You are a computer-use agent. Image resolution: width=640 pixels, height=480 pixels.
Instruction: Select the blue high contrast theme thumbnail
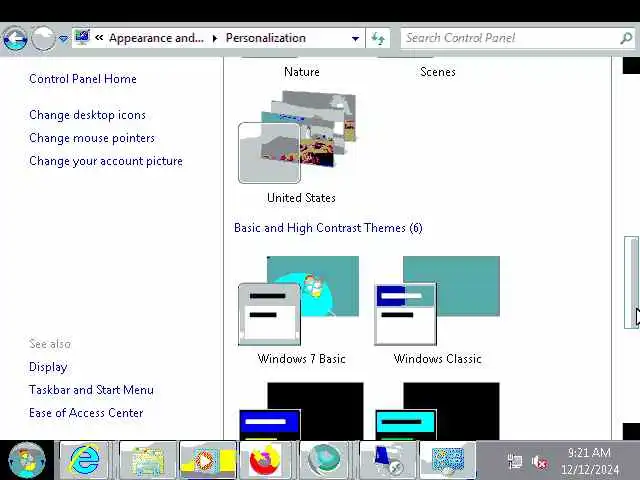tap(301, 411)
